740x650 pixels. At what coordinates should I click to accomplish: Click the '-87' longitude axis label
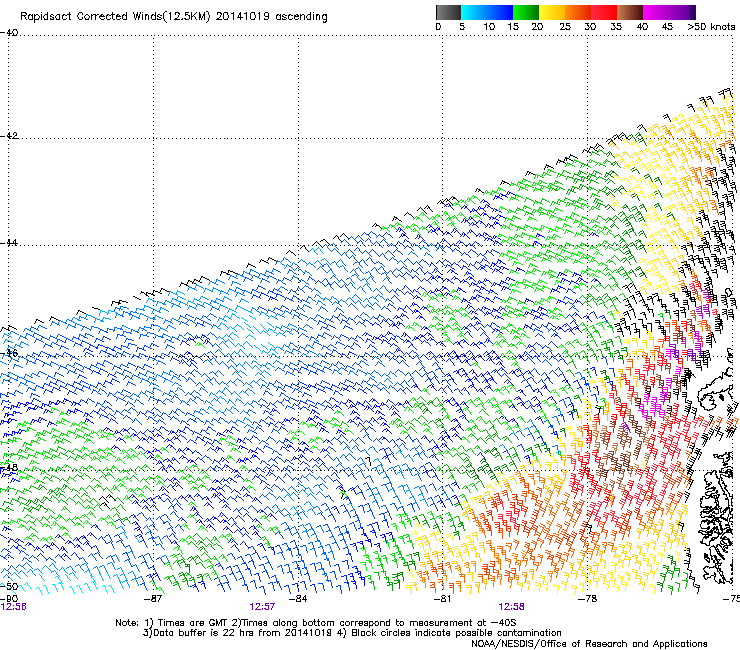[x=153, y=599]
